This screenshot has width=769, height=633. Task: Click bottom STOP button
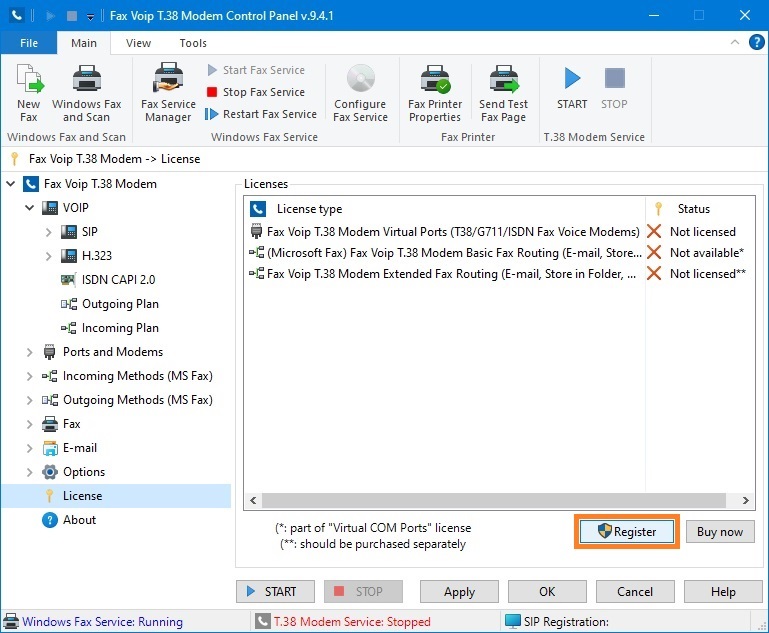363,591
